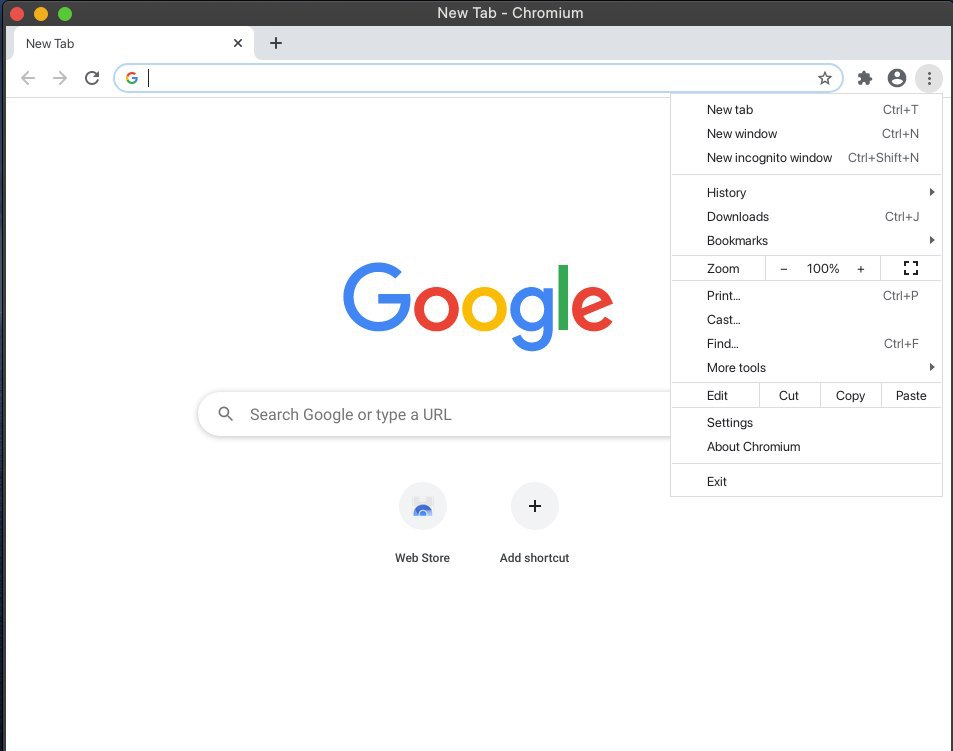Click the Add shortcut label
This screenshot has width=953, height=751.
[x=534, y=558]
